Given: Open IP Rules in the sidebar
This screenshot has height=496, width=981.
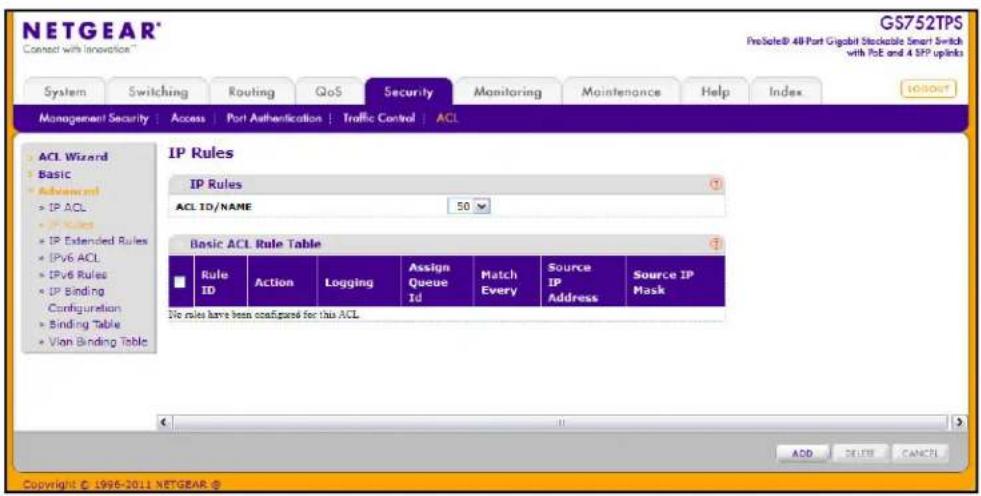Looking at the screenshot, I should pyautogui.click(x=71, y=224).
